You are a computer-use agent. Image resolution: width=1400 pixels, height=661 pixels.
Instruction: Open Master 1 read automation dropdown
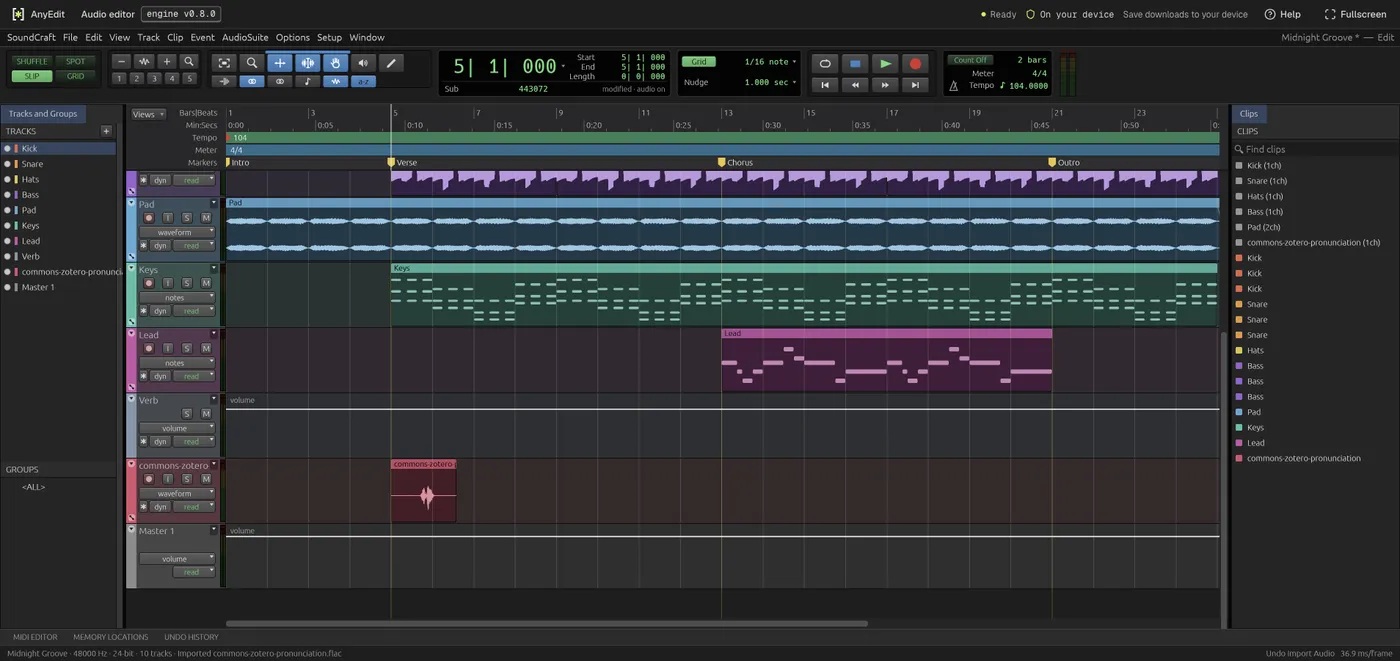click(x=194, y=572)
